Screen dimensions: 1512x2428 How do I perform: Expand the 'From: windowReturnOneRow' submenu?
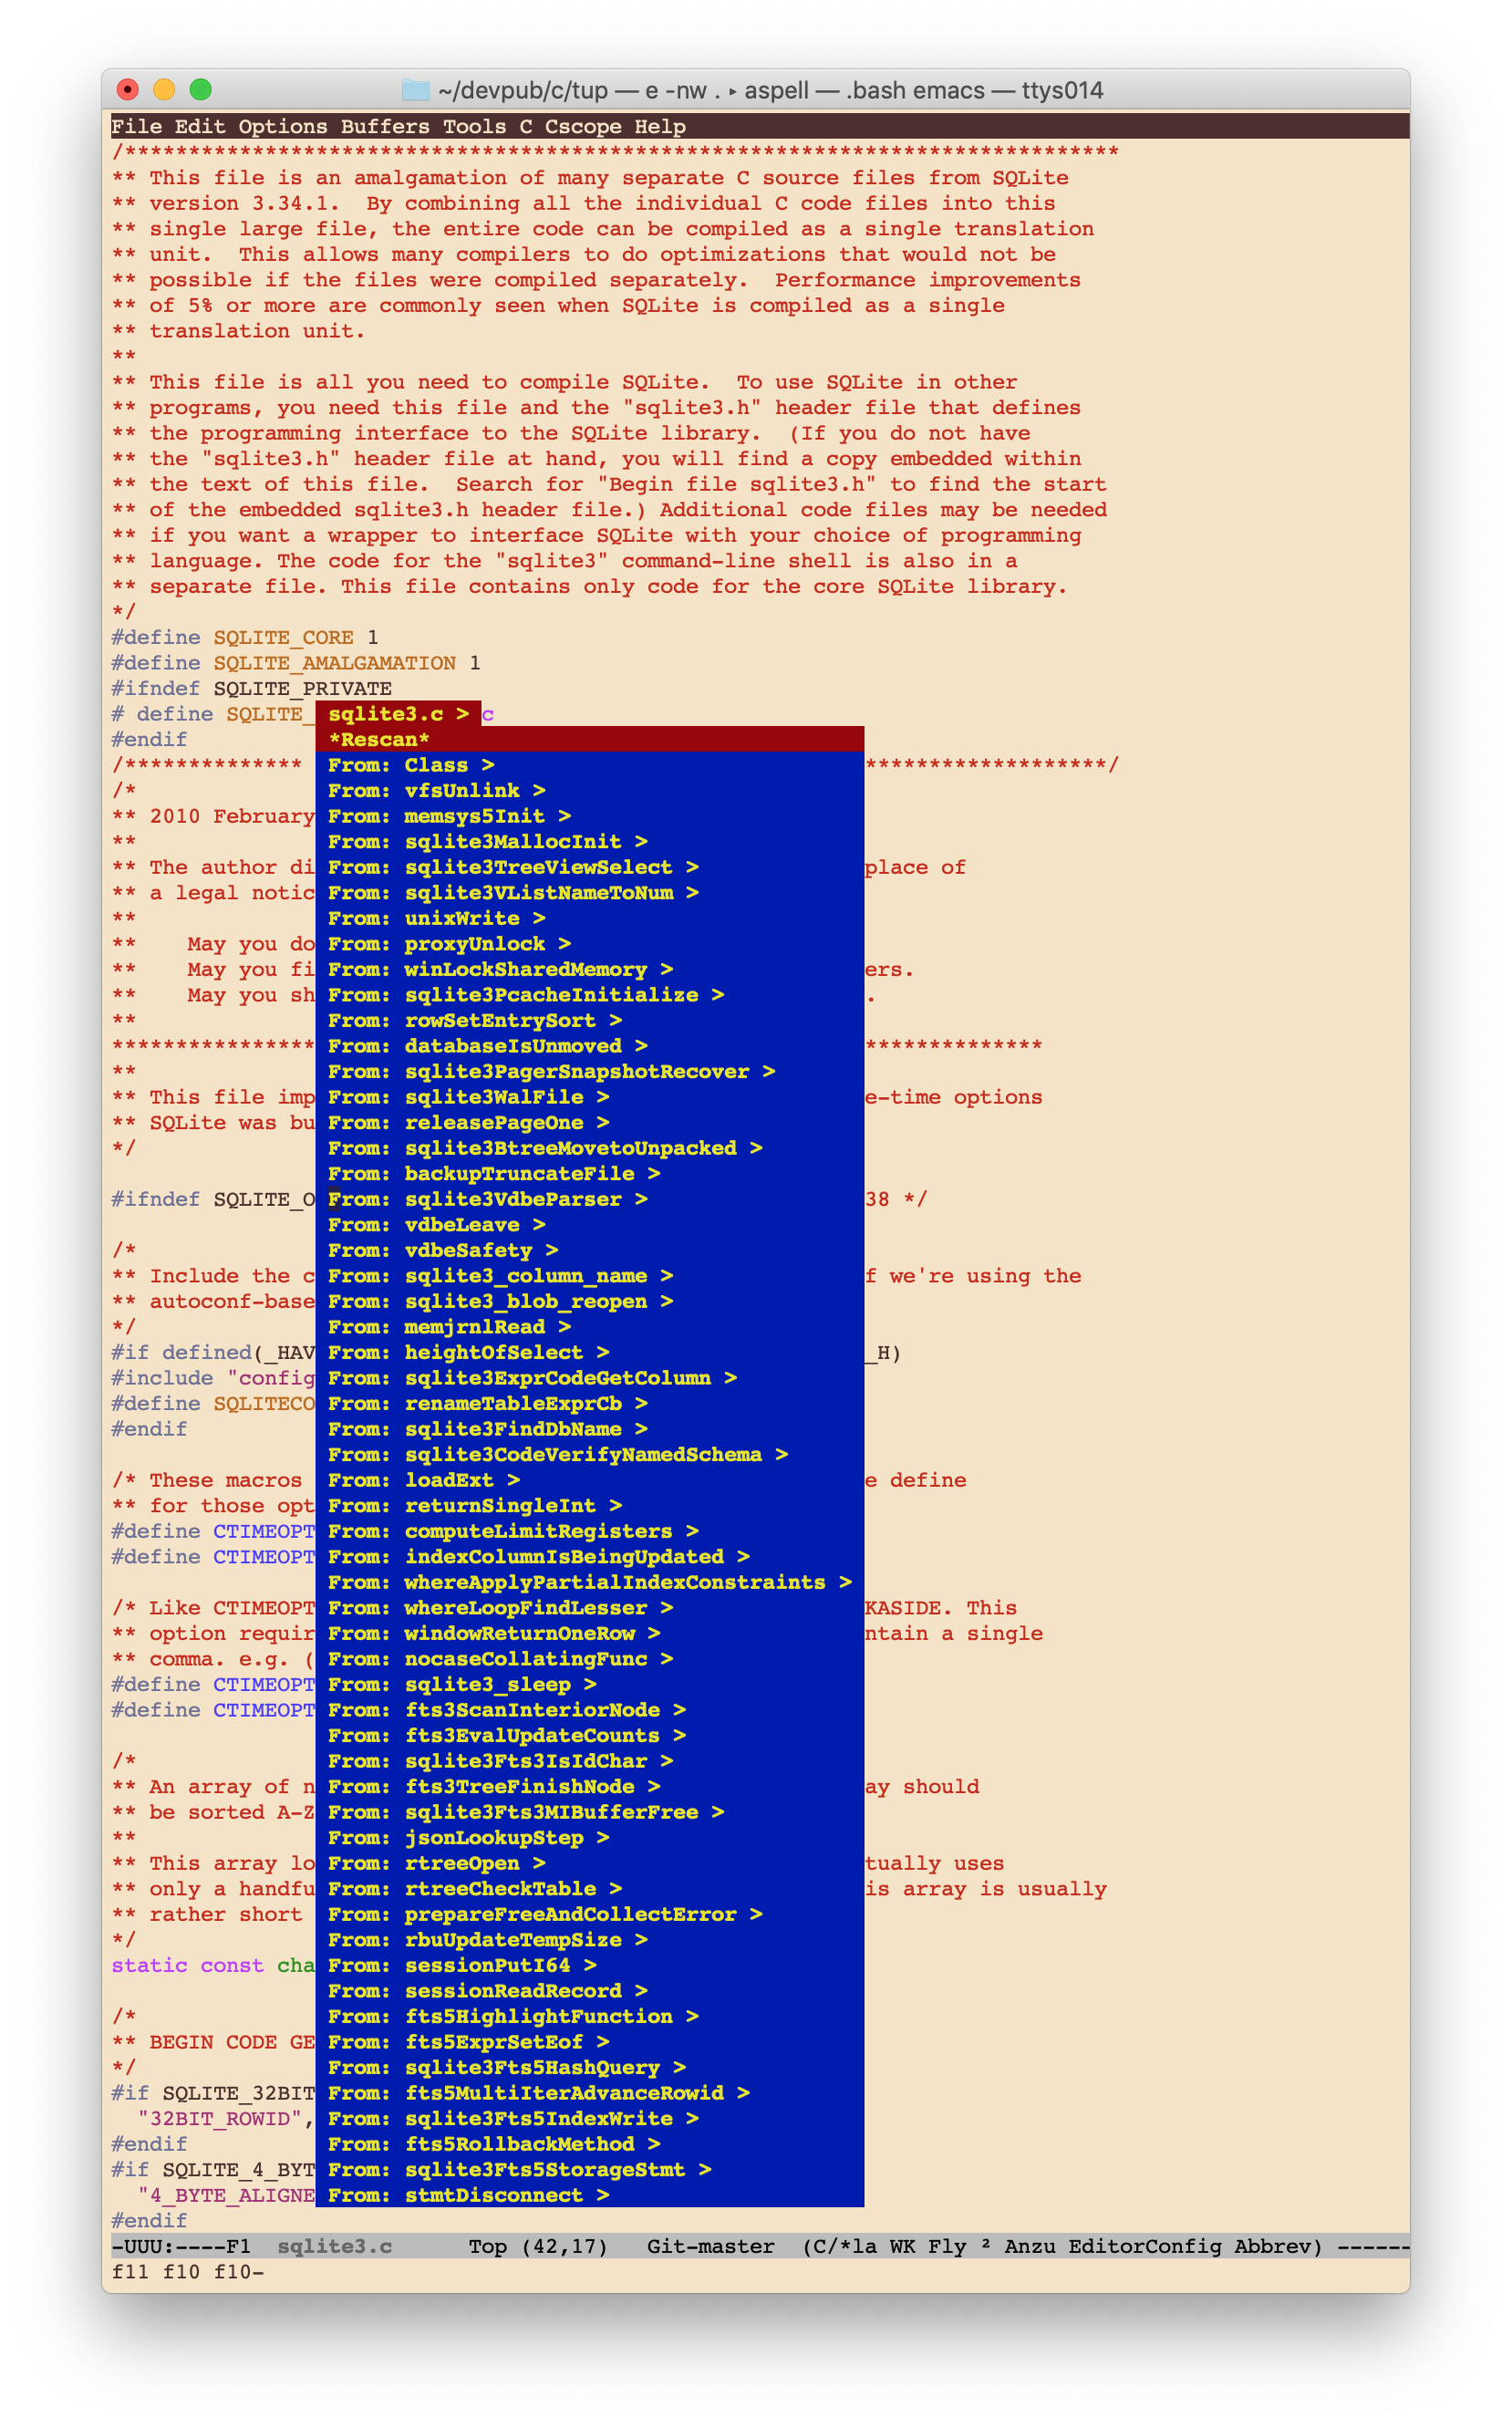[590, 1633]
